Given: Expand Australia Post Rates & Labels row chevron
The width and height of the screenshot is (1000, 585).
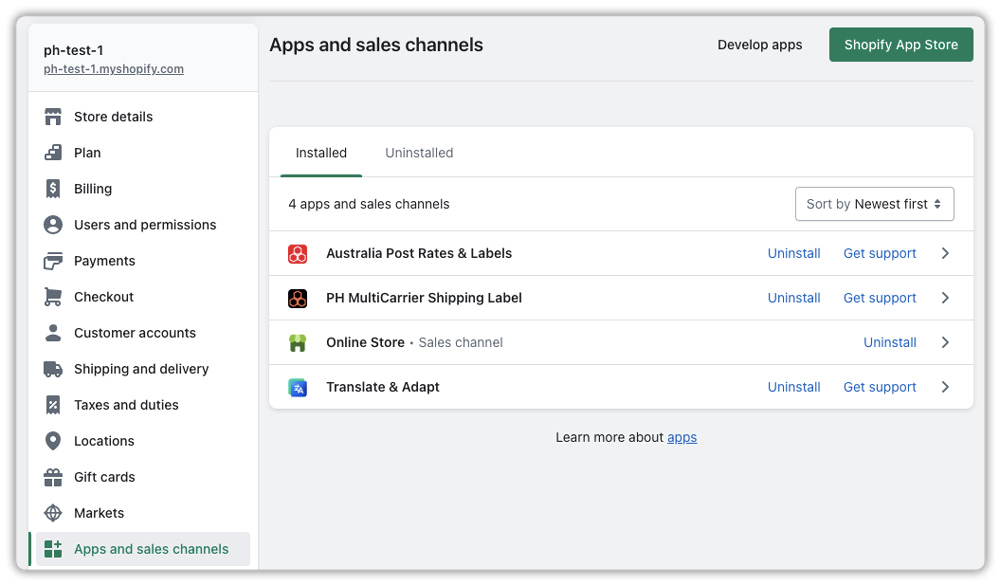Looking at the screenshot, I should [945, 253].
